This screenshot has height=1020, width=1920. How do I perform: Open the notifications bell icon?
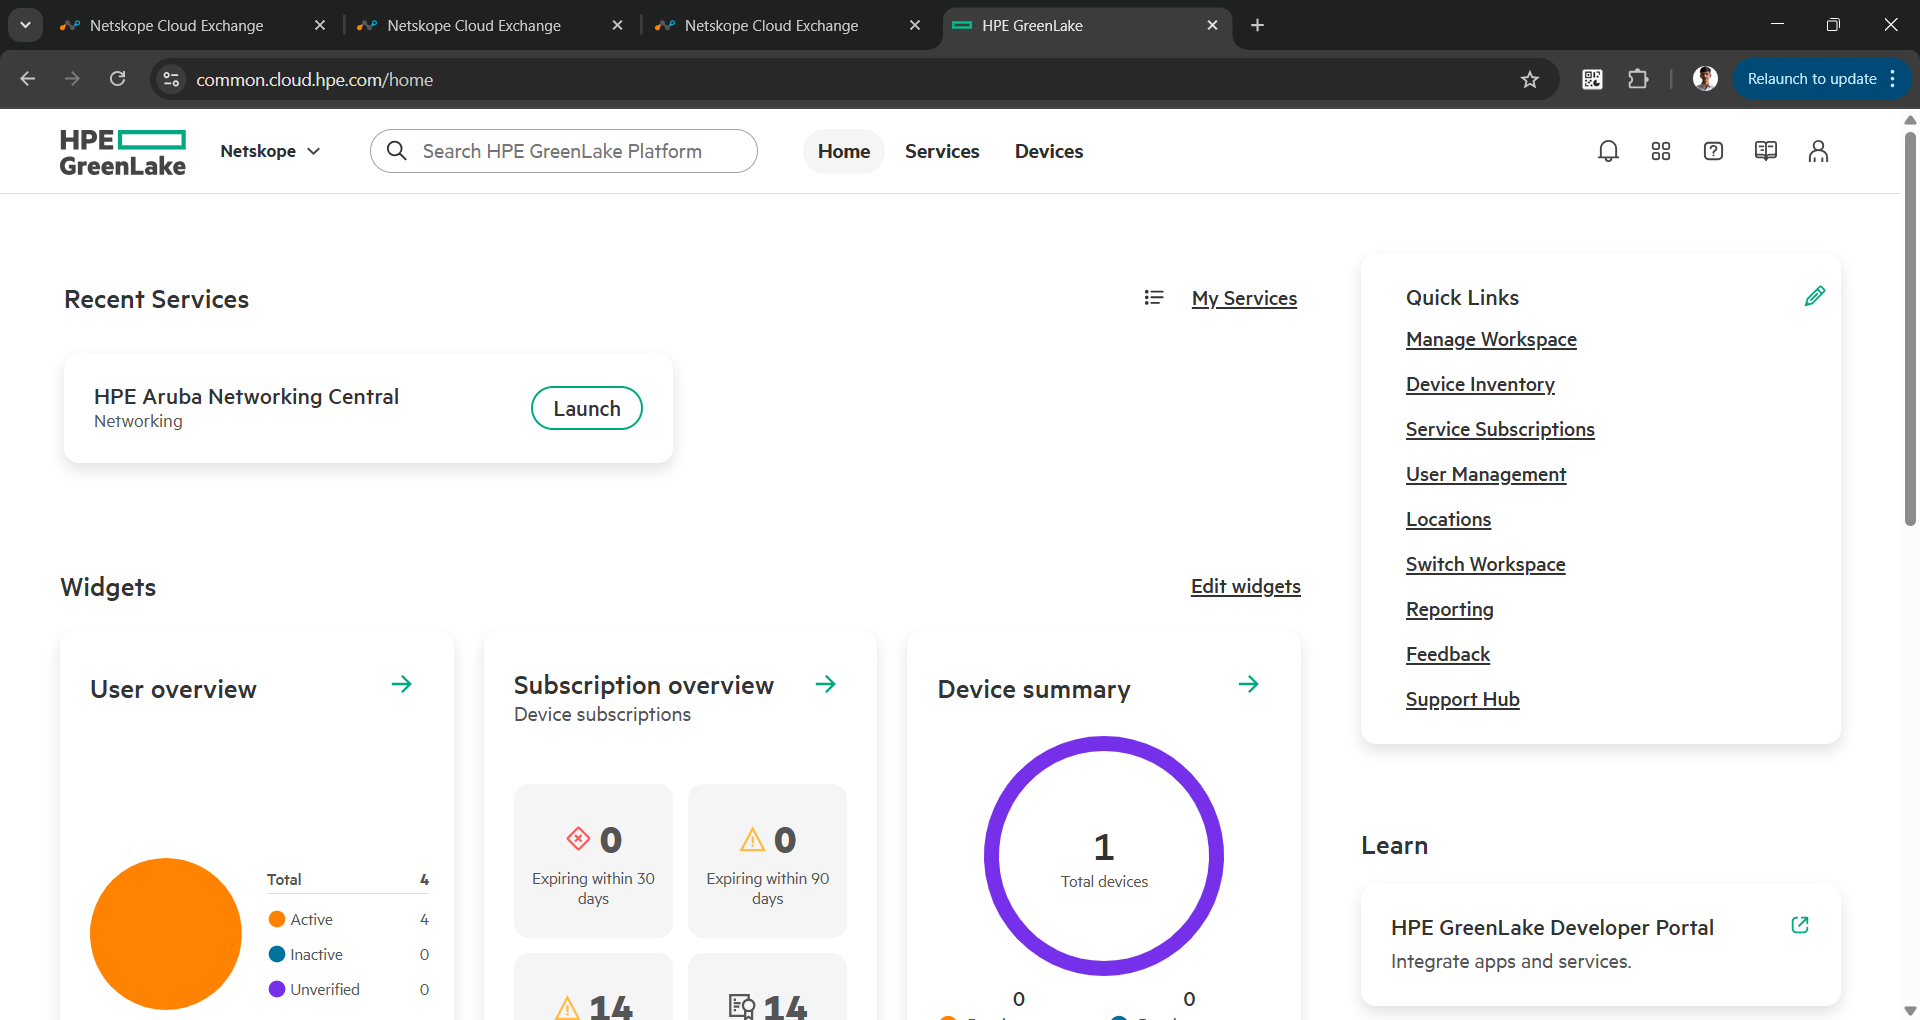pos(1608,151)
